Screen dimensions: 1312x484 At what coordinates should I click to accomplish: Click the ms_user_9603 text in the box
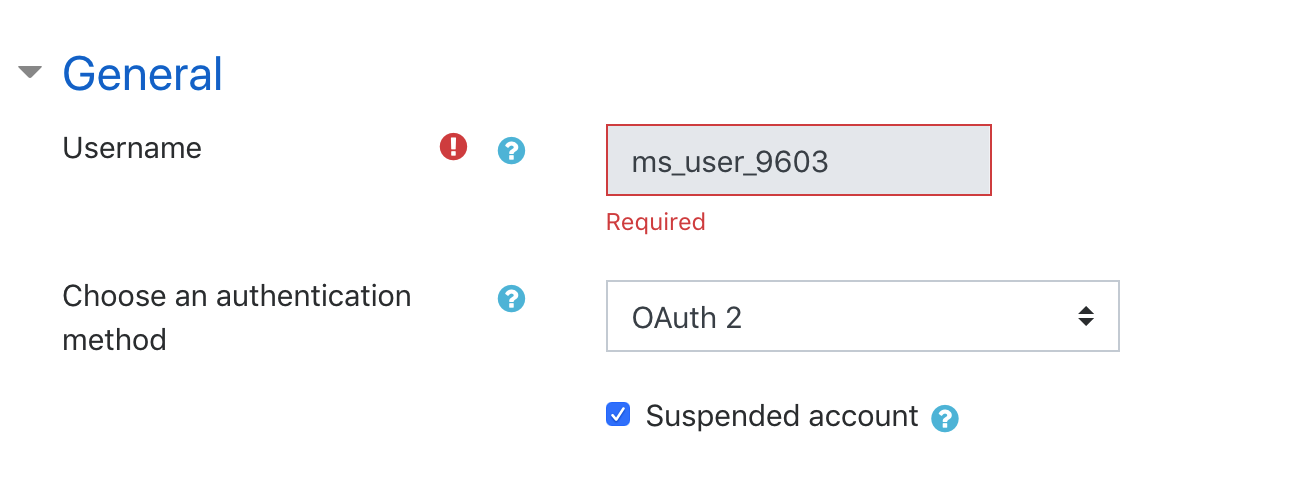pyautogui.click(x=730, y=162)
